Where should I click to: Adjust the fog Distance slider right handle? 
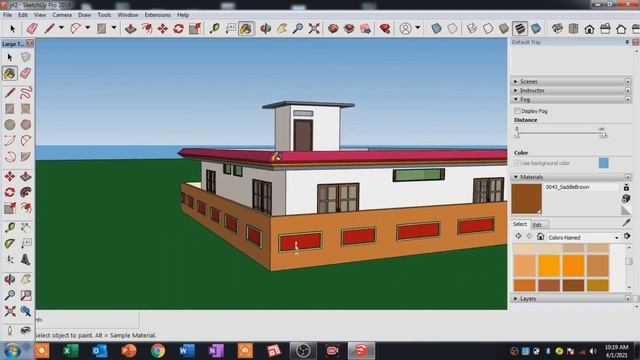(603, 134)
